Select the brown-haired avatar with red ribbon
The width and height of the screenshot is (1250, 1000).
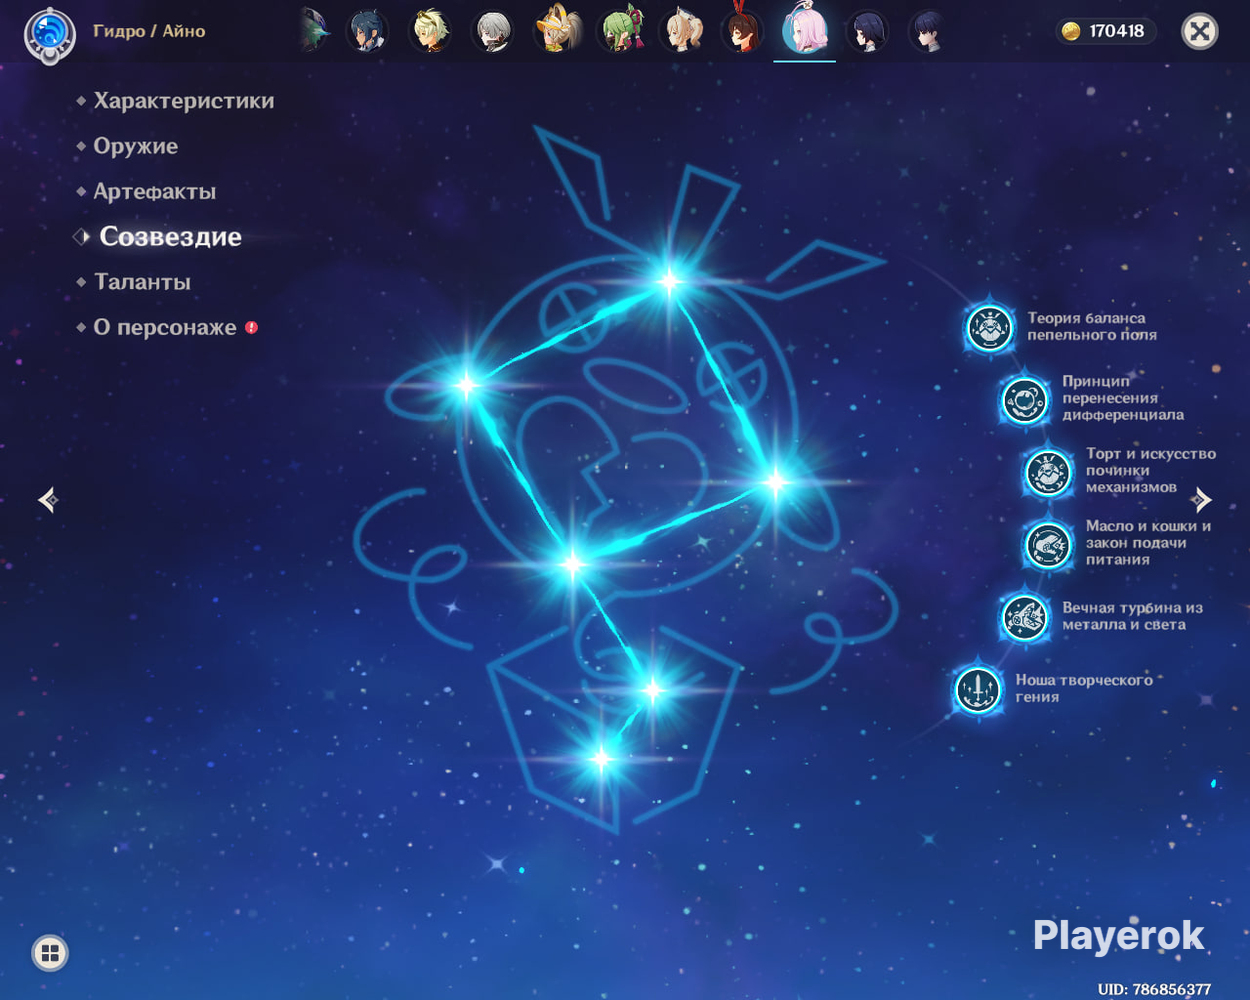click(742, 30)
